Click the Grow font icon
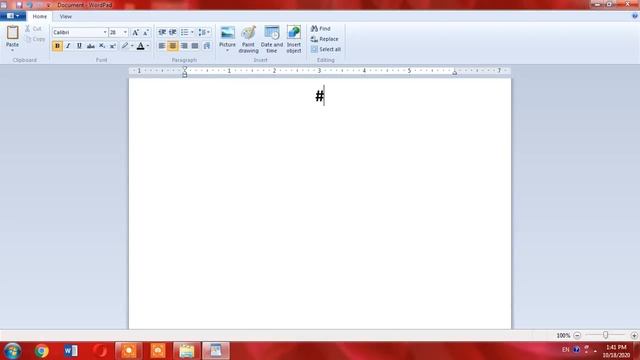The image size is (640, 360). tap(135, 32)
